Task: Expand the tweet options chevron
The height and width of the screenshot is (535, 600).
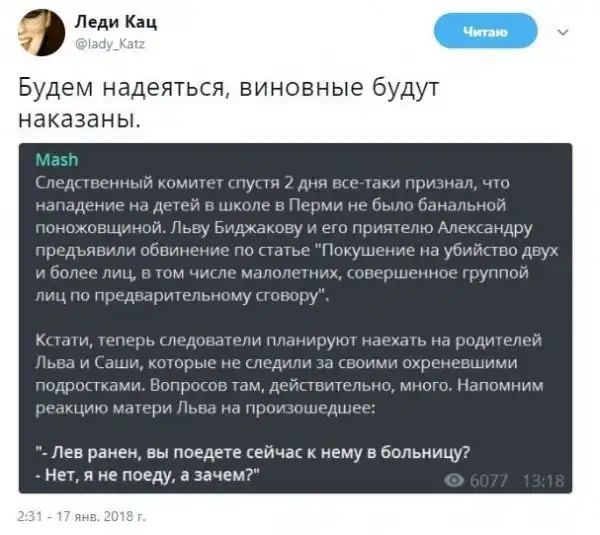Action: 561,32
